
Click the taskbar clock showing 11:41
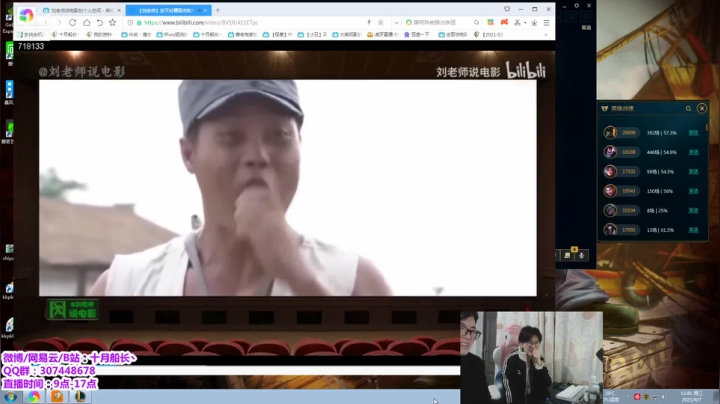pos(691,397)
